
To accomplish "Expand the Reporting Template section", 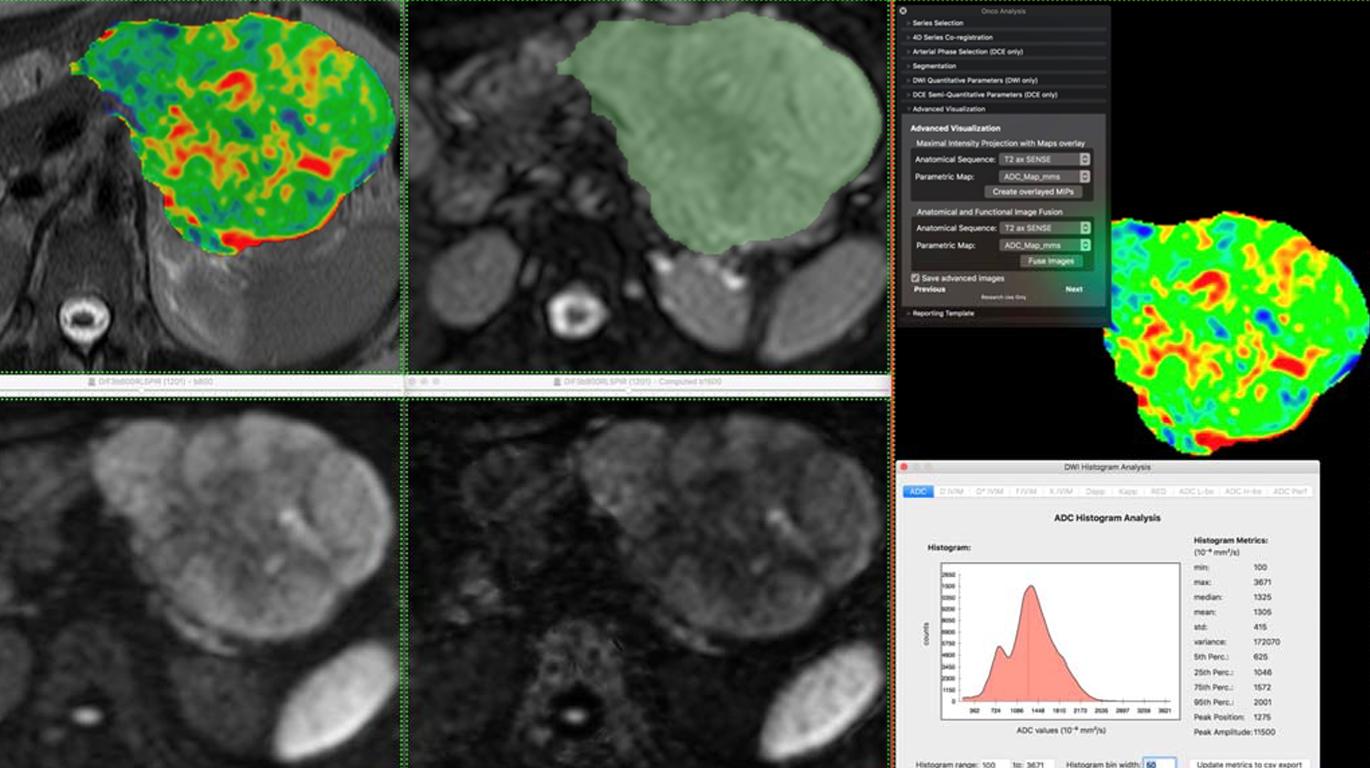I will click(945, 312).
